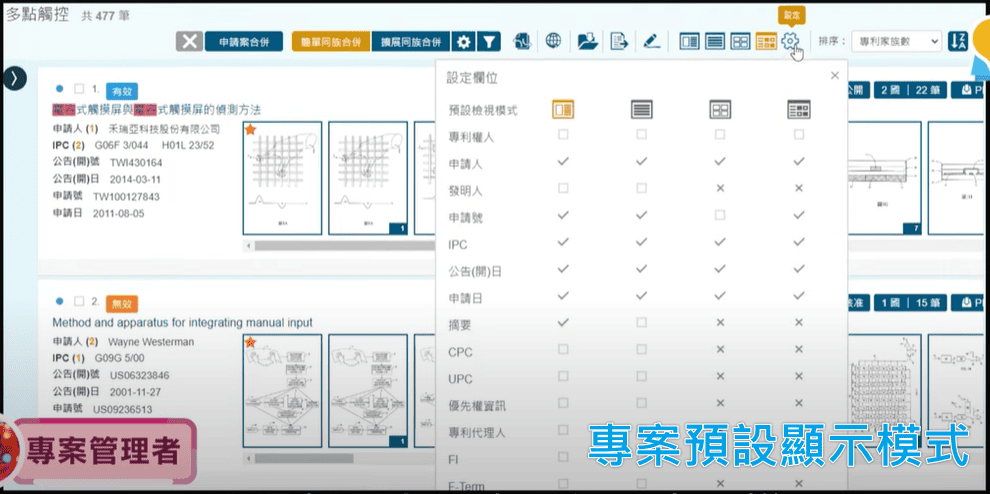Viewport: 990px width, 494px height.
Task: Select the pen annotation icon
Action: (651, 41)
